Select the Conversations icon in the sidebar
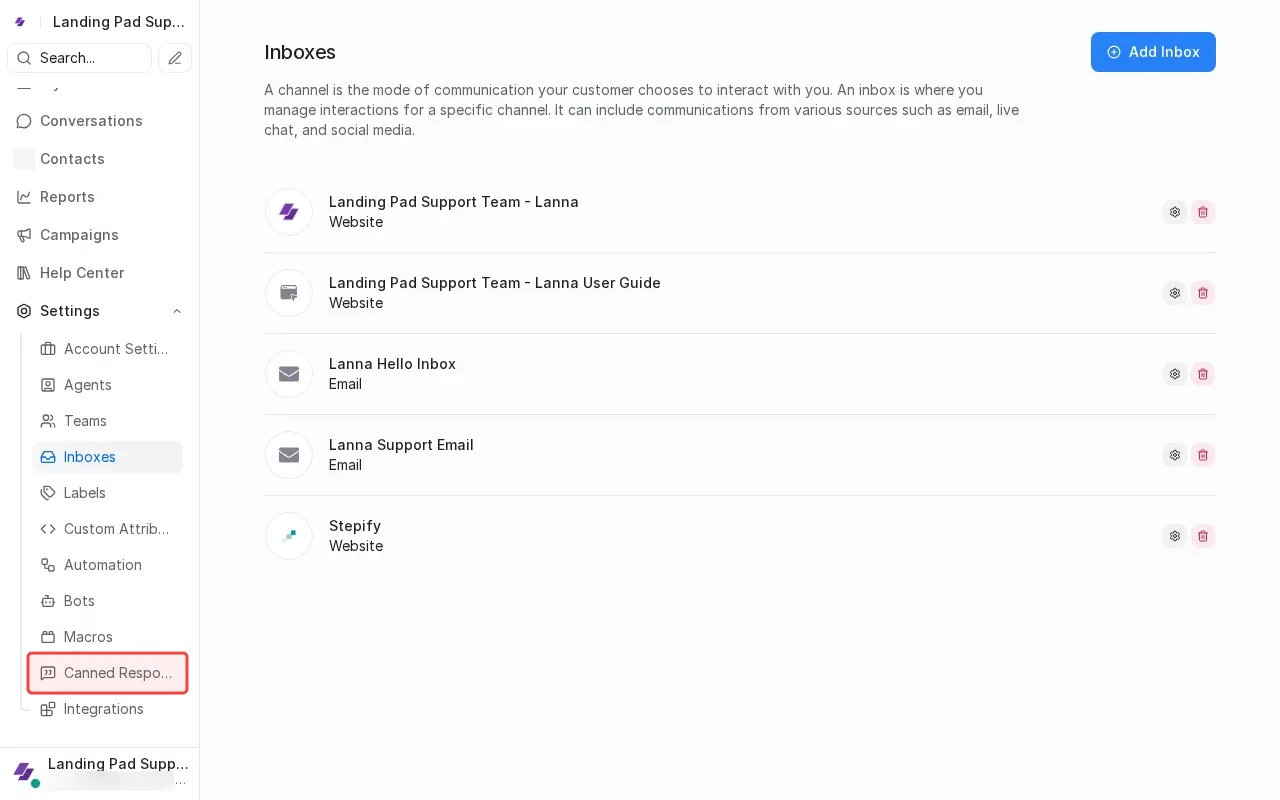This screenshot has height=800, width=1280. (x=24, y=121)
